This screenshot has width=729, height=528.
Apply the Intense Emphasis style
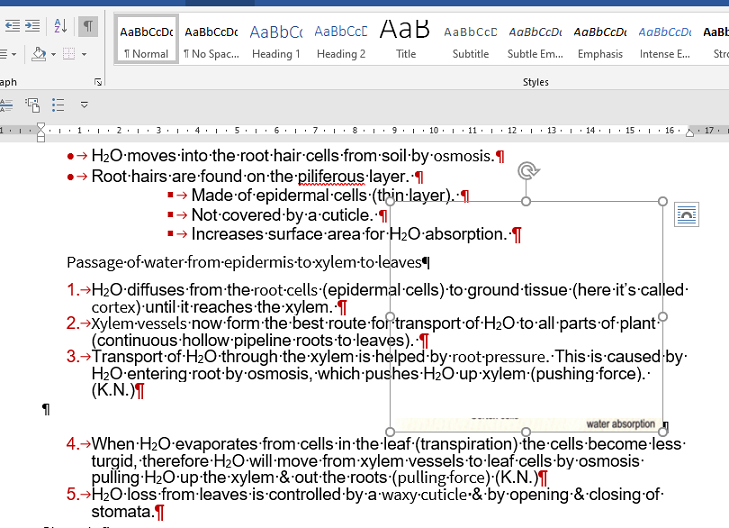[x=665, y=40]
